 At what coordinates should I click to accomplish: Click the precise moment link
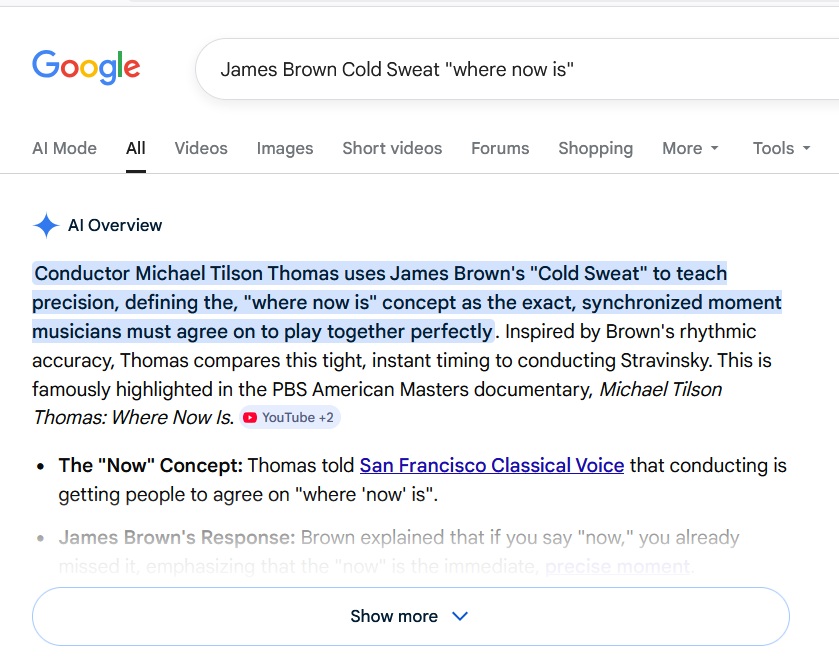click(617, 566)
